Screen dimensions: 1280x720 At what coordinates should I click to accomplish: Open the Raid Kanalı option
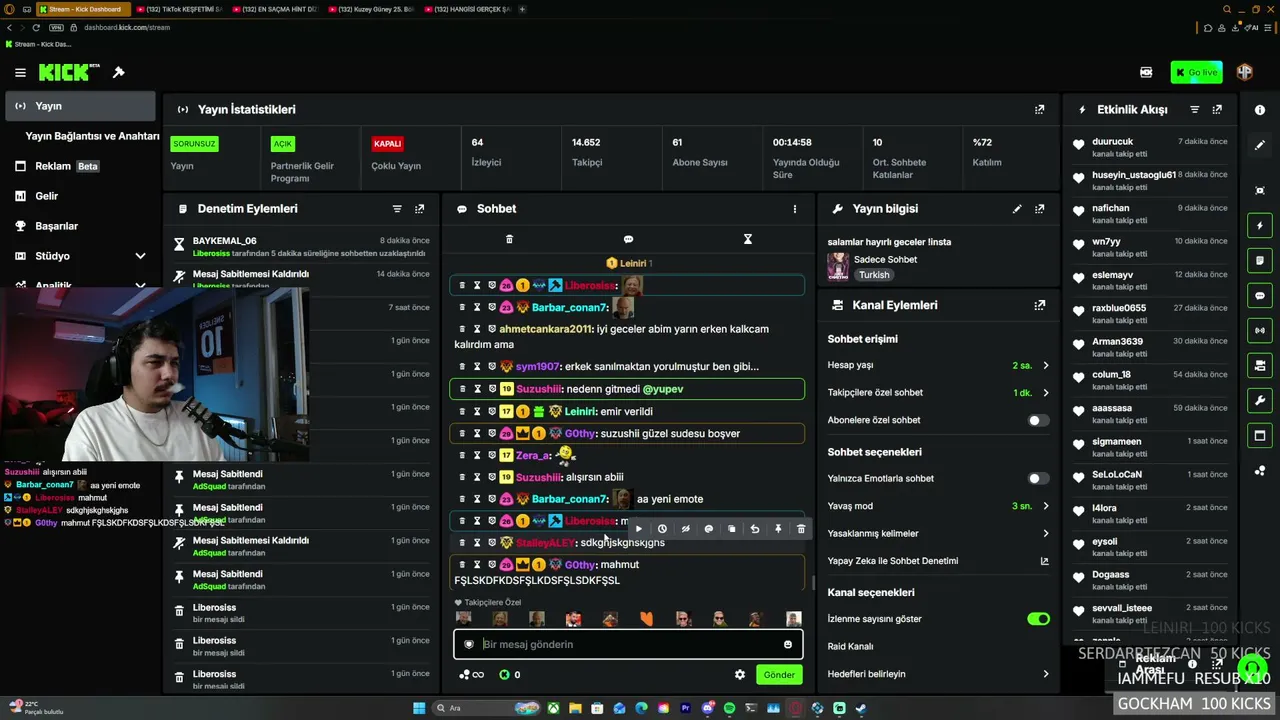point(938,646)
